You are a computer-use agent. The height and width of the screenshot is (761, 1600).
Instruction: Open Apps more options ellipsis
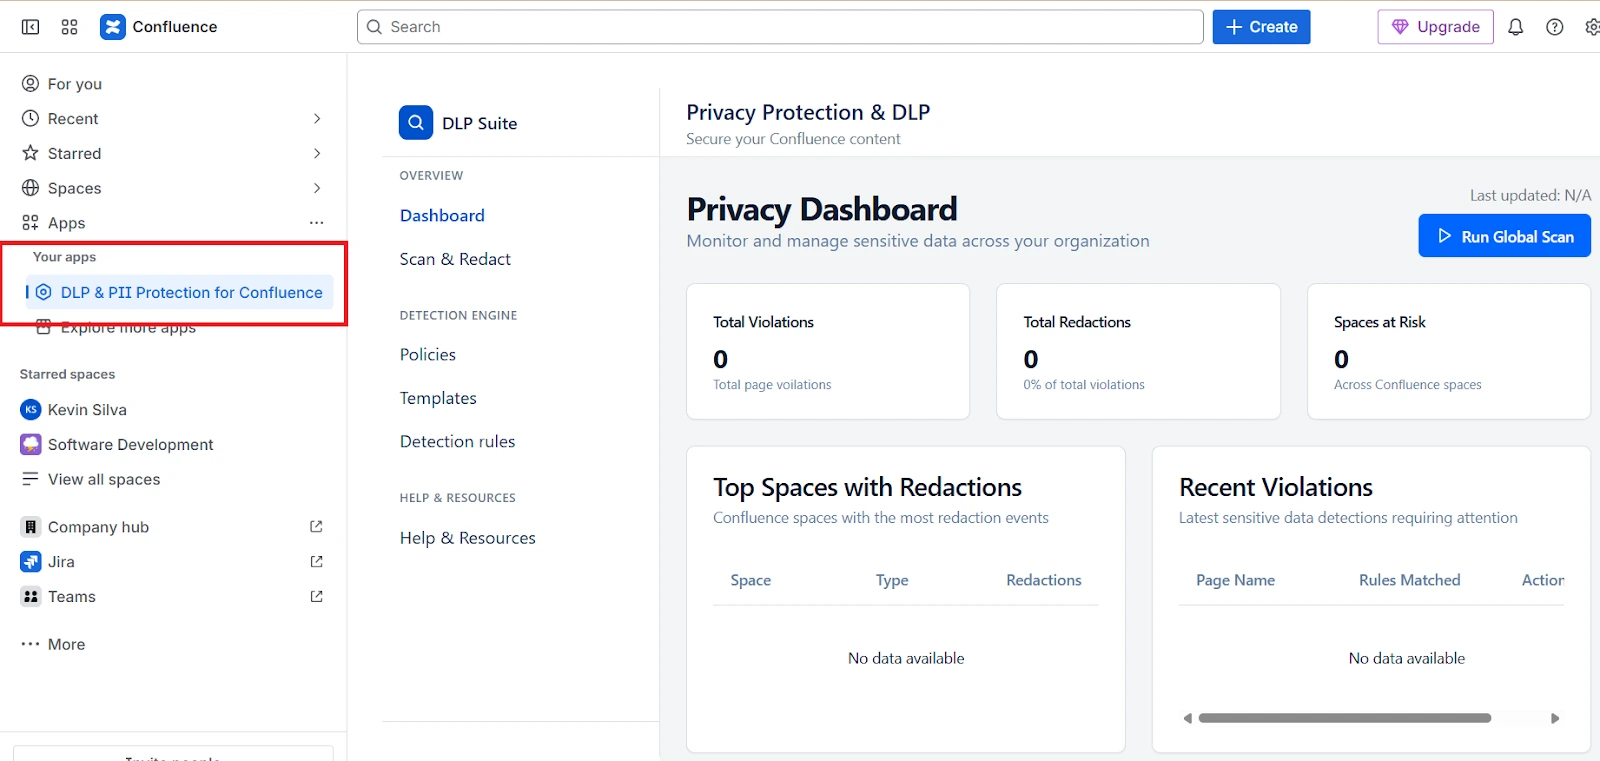coord(317,223)
